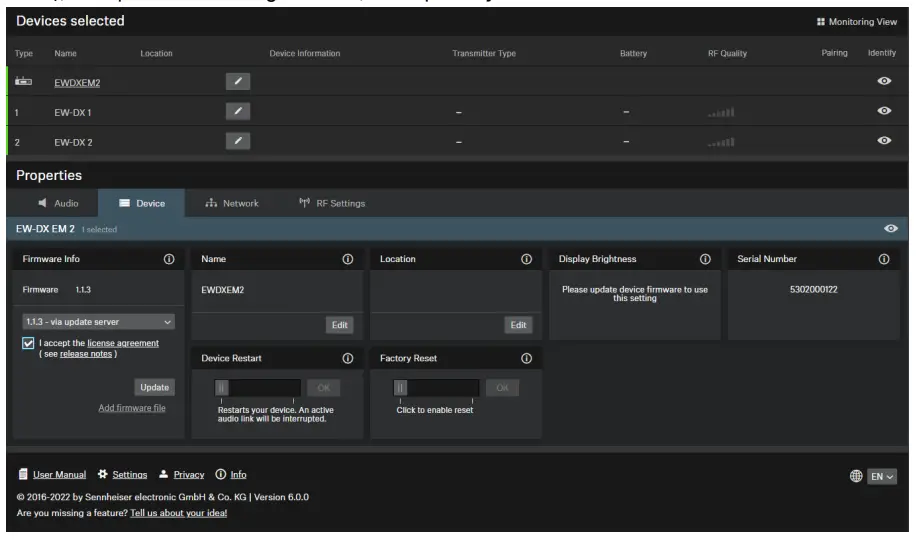Open the Settings link in footer
This screenshot has width=922, height=541.
click(x=130, y=475)
